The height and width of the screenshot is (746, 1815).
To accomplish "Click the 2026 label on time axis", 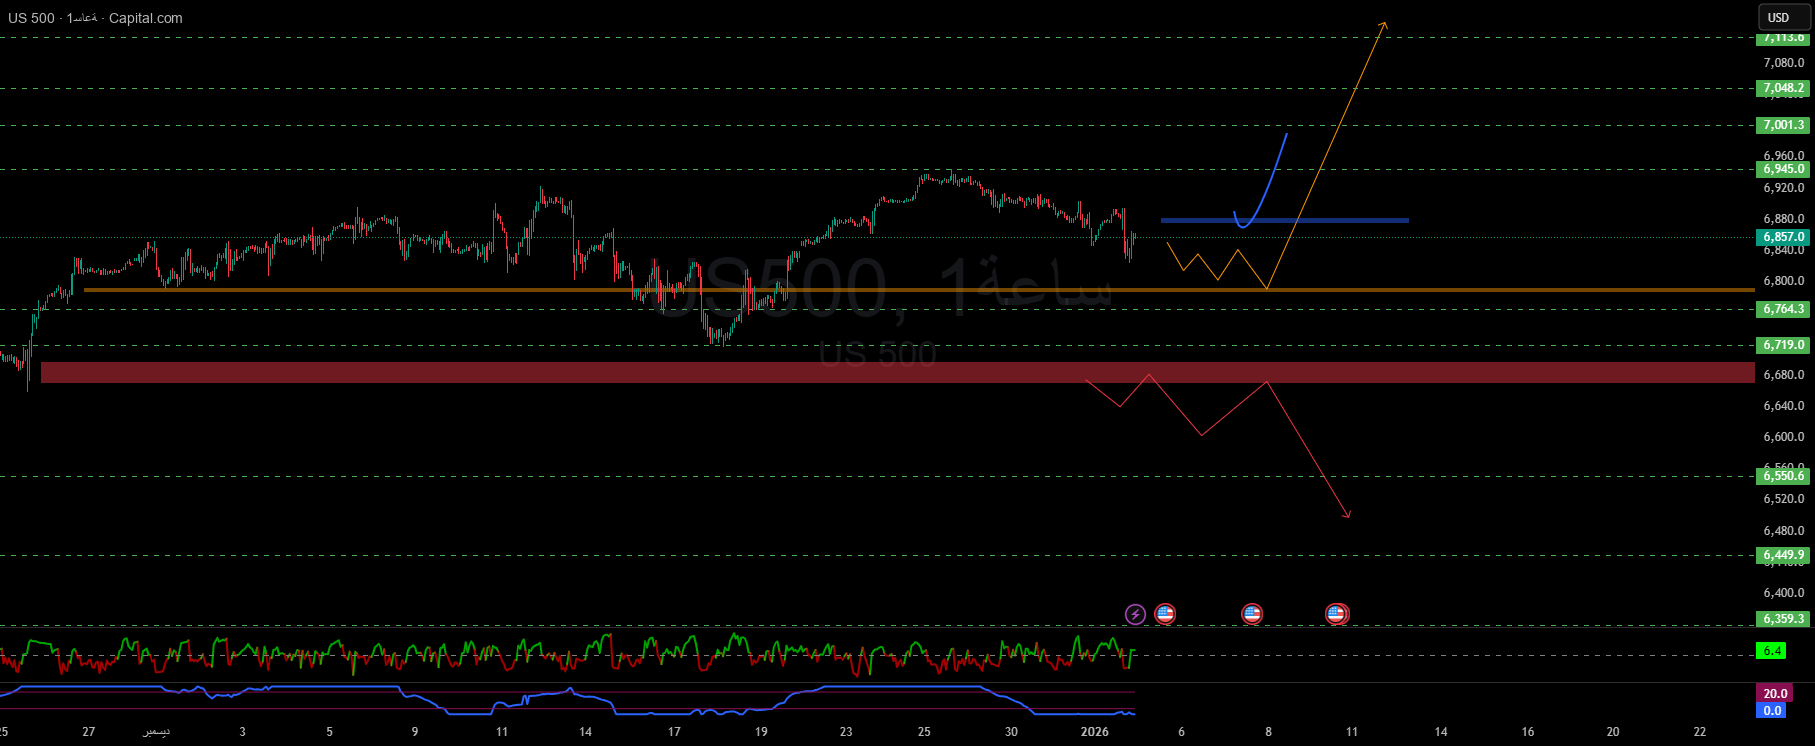I will point(1095,732).
